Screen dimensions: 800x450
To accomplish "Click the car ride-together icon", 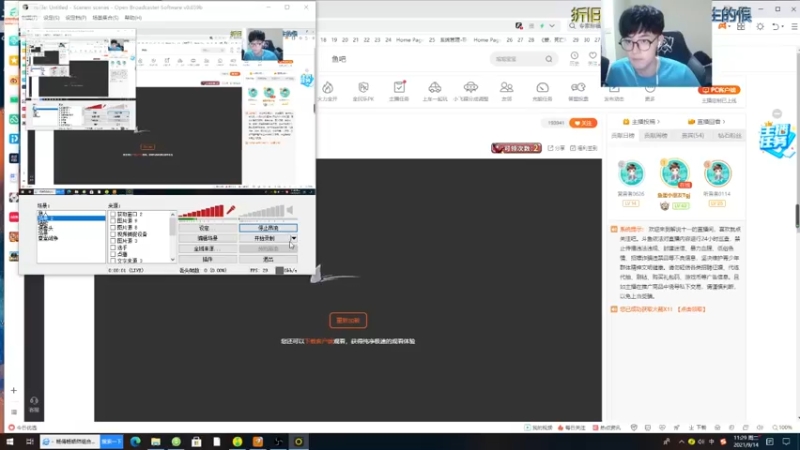I will pos(435,87).
